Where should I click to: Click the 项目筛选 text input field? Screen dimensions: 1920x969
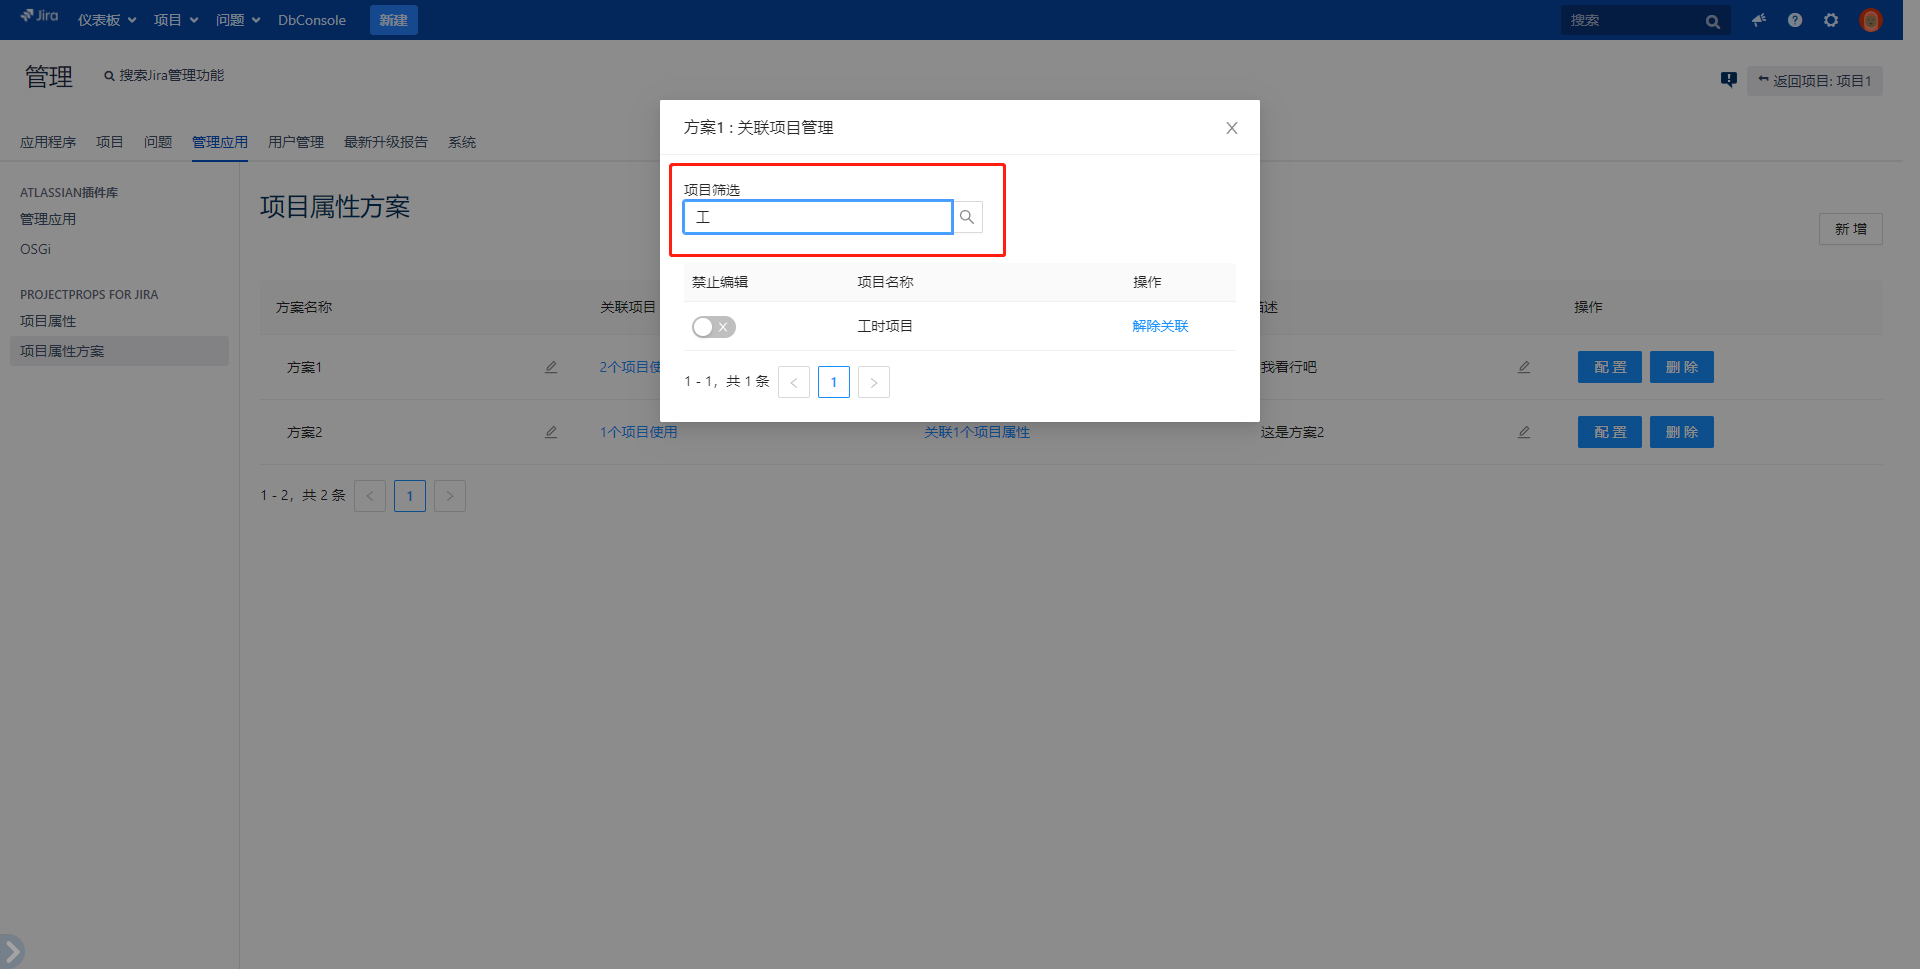pyautogui.click(x=817, y=217)
